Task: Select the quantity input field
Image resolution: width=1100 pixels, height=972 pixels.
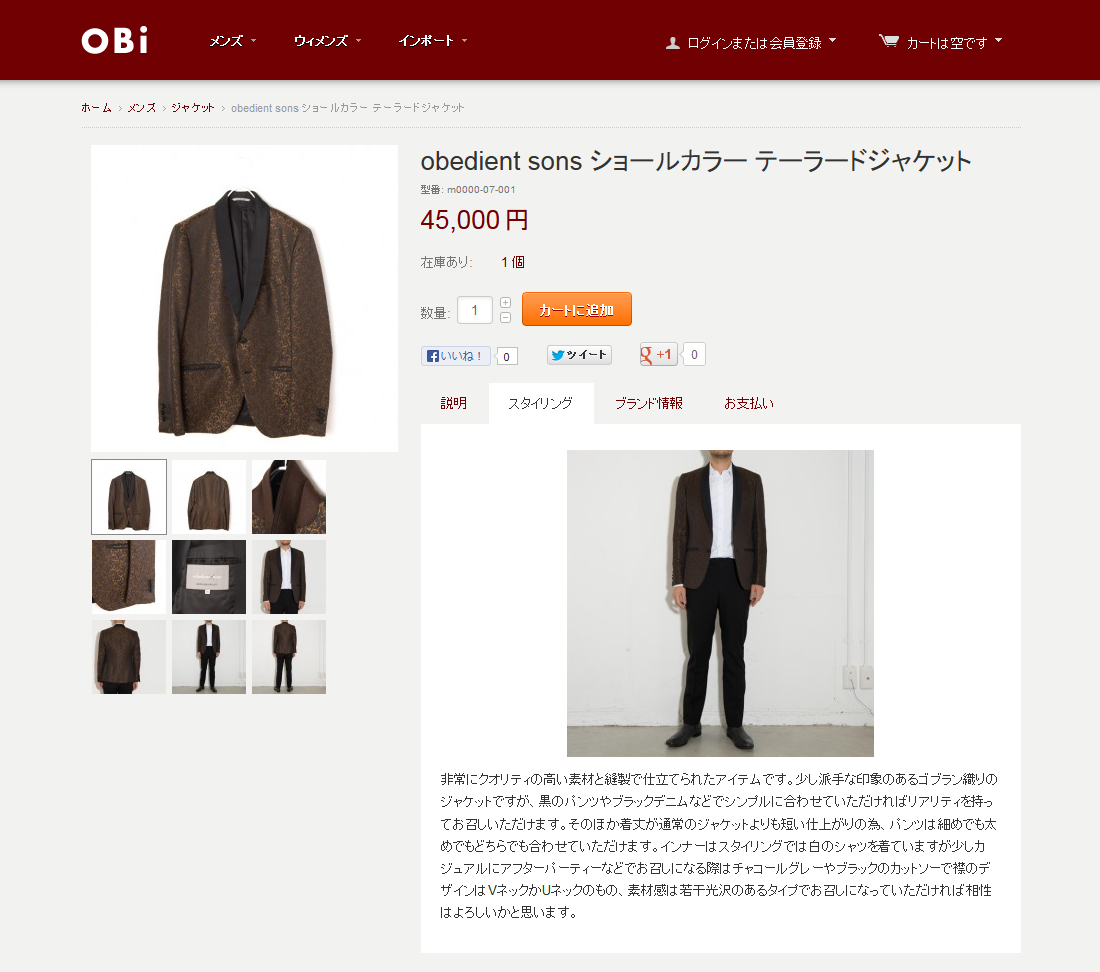Action: coord(475,310)
